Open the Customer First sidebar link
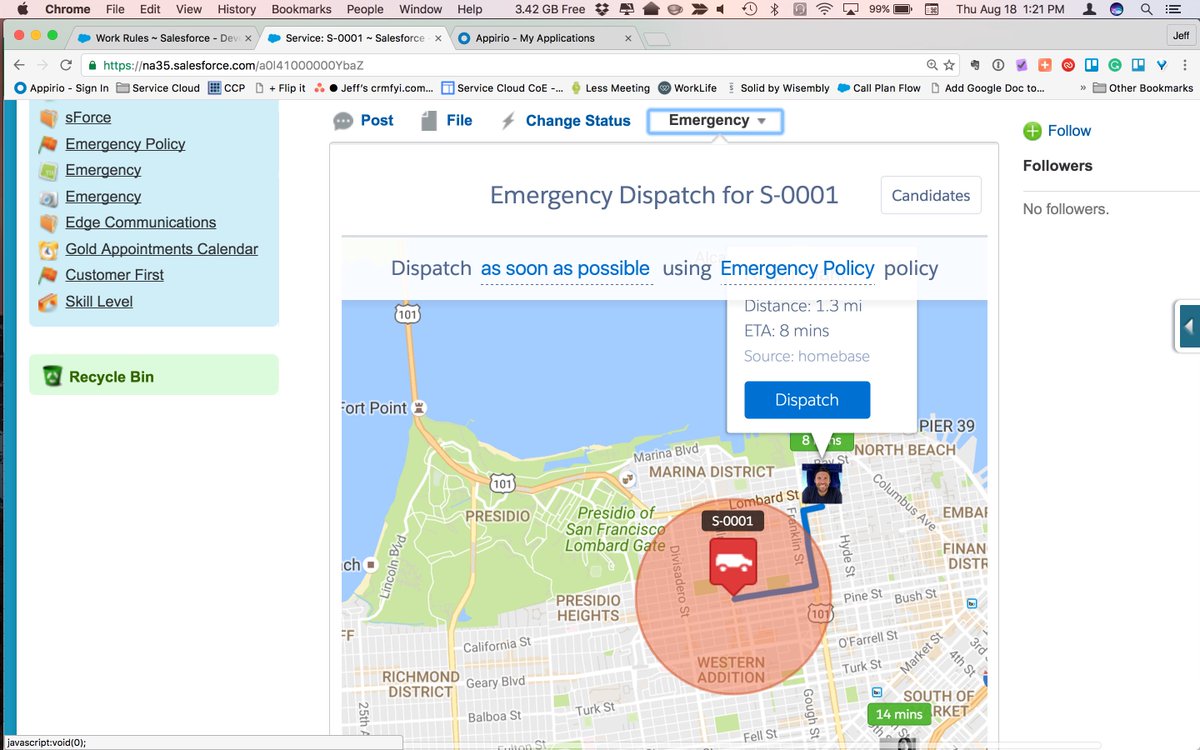1200x750 pixels. 115,275
